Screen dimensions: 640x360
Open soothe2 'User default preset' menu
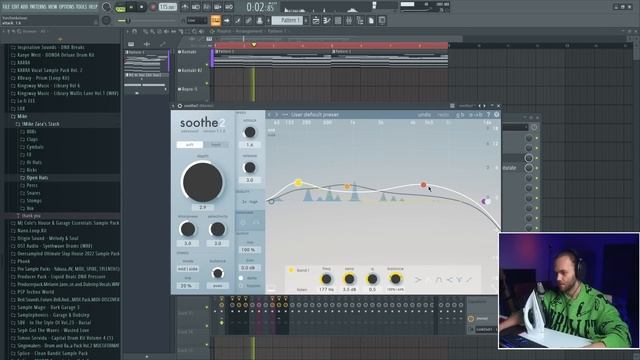coord(315,115)
